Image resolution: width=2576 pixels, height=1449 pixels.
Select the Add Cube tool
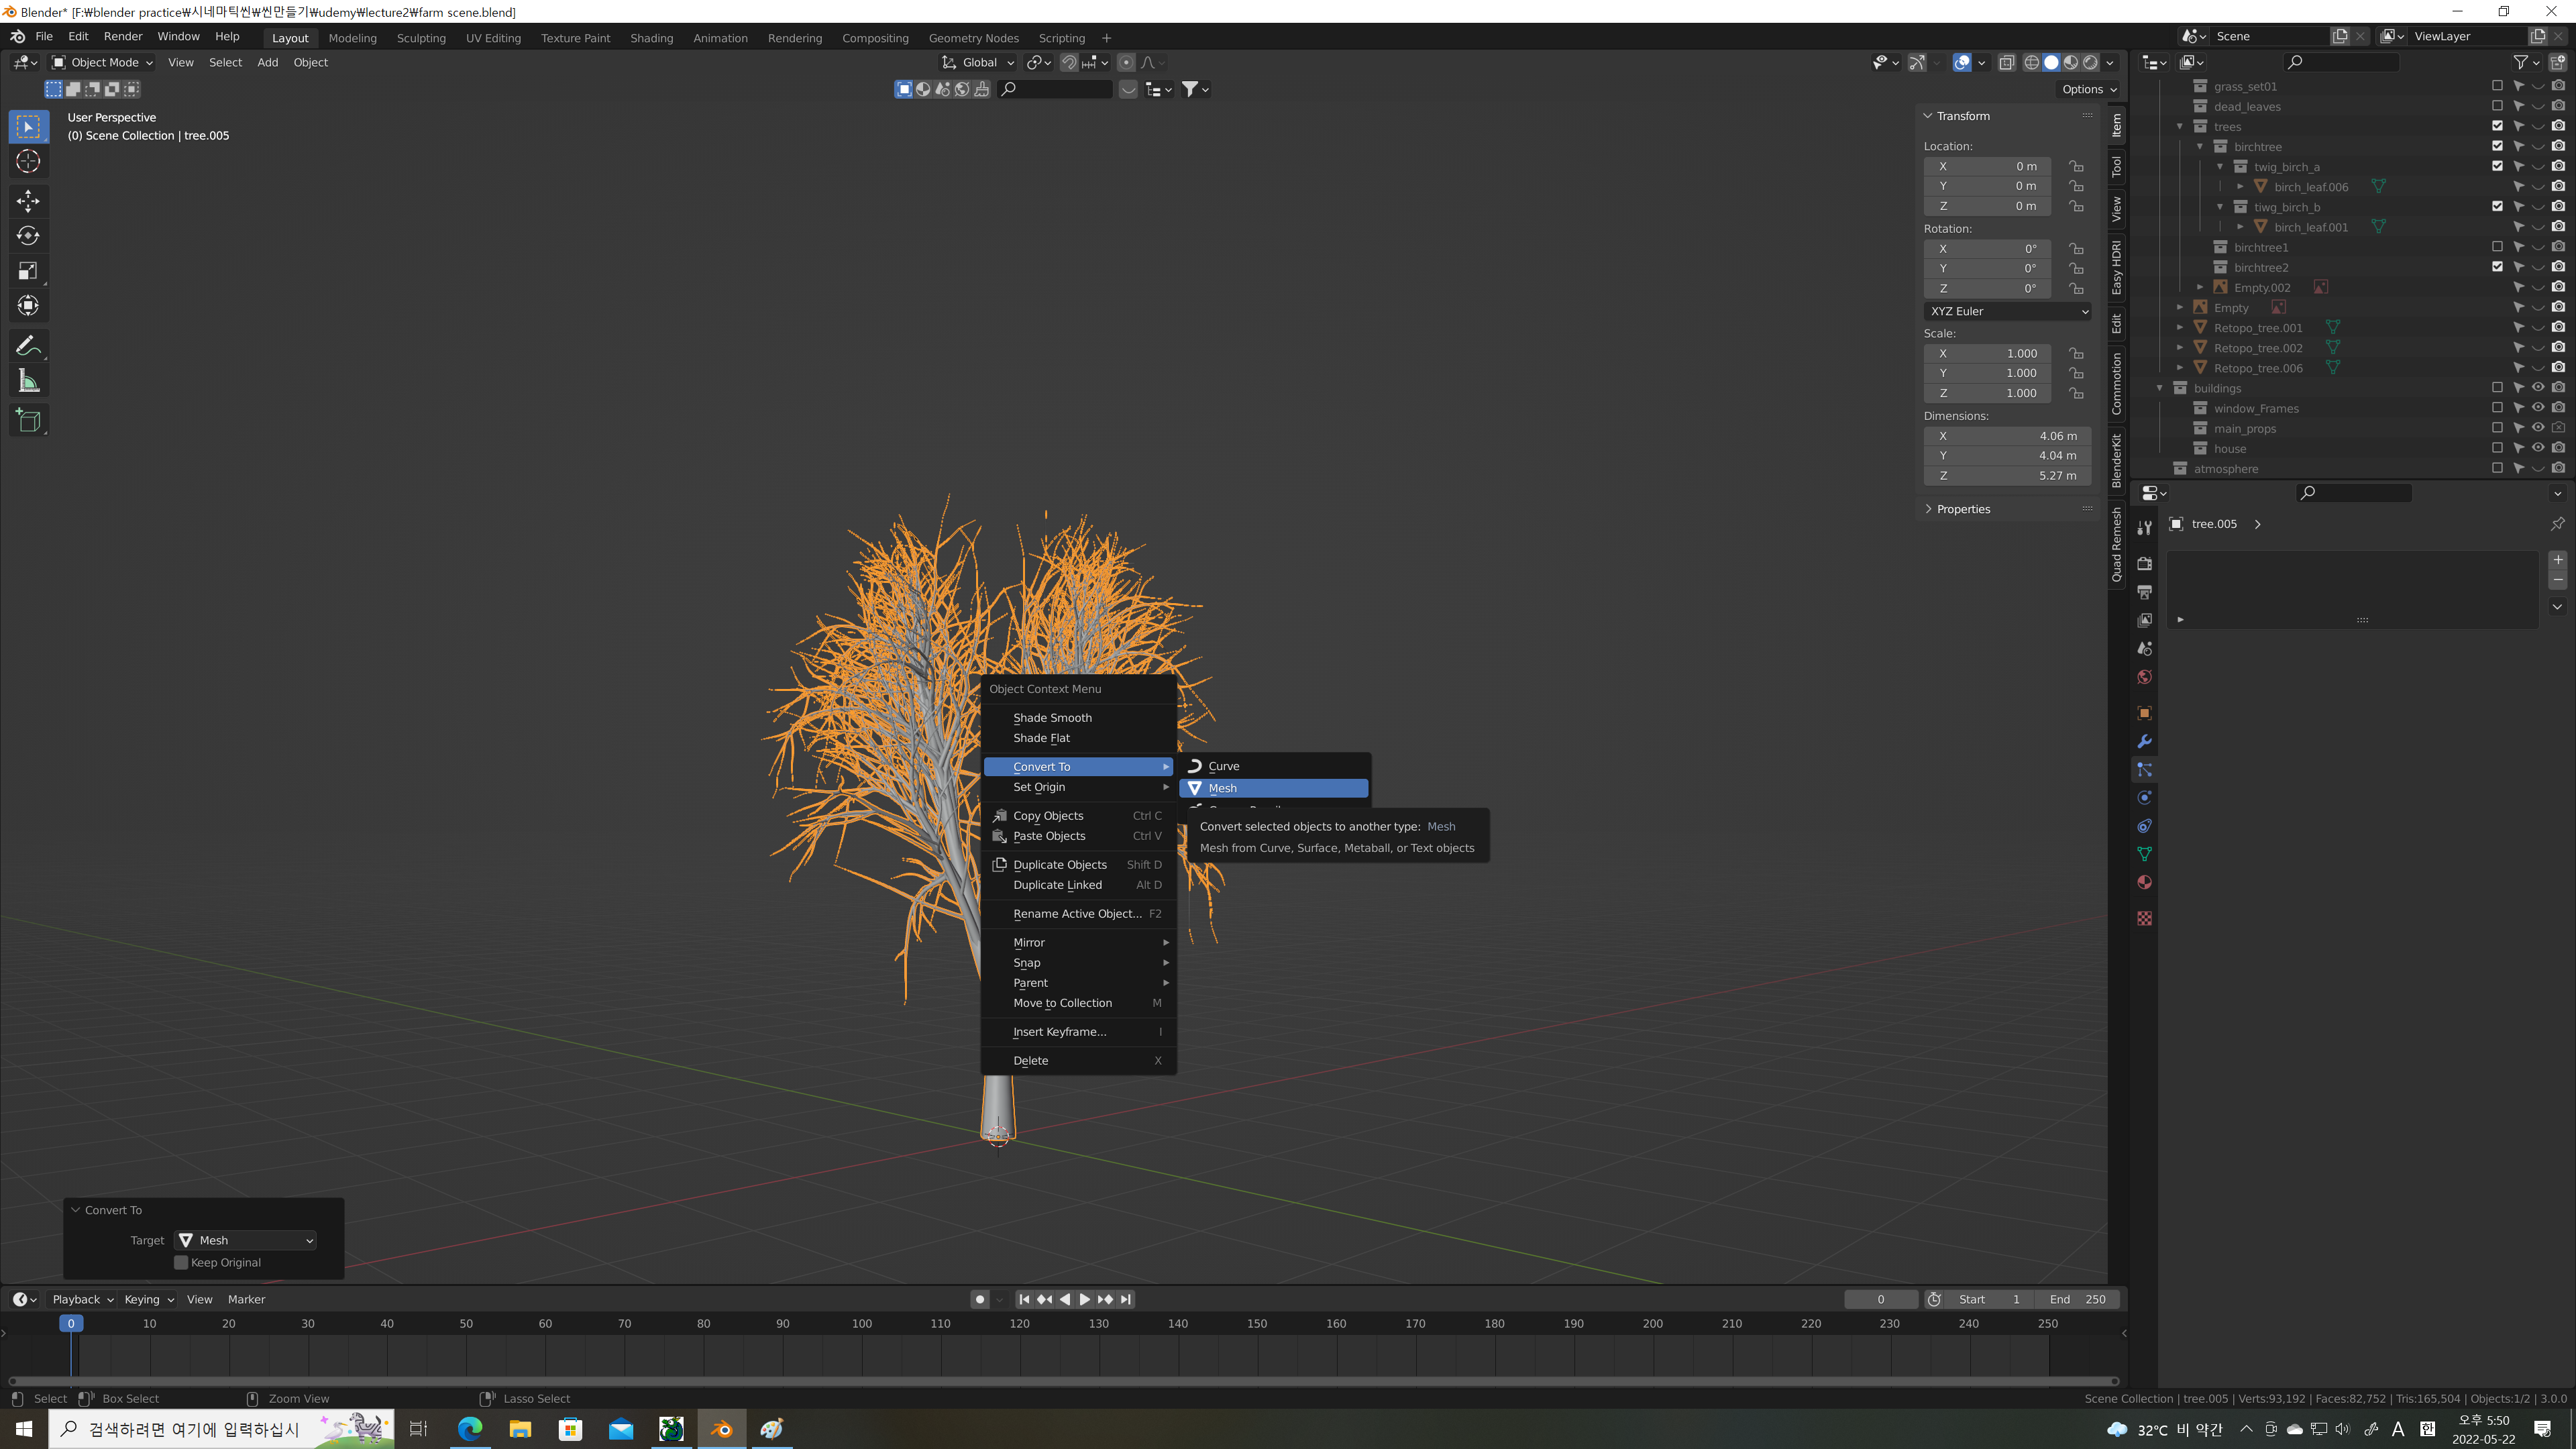[x=28, y=421]
